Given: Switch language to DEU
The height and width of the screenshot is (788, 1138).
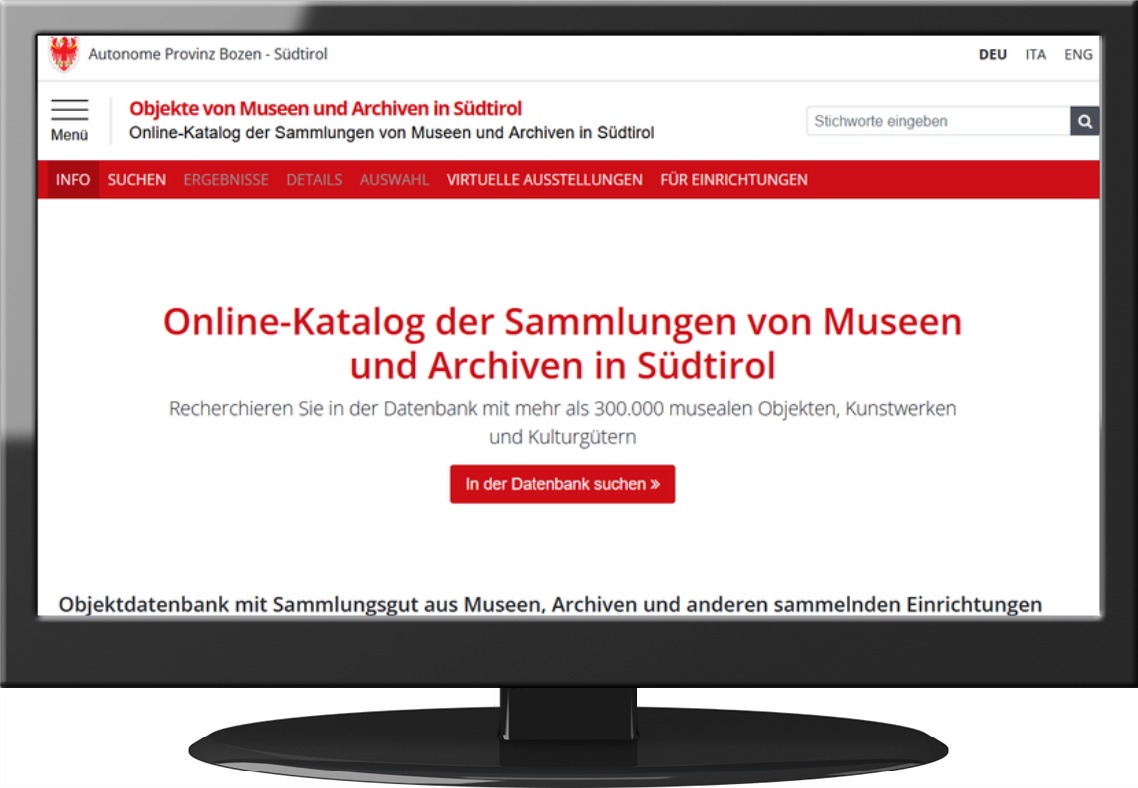Looking at the screenshot, I should (992, 55).
